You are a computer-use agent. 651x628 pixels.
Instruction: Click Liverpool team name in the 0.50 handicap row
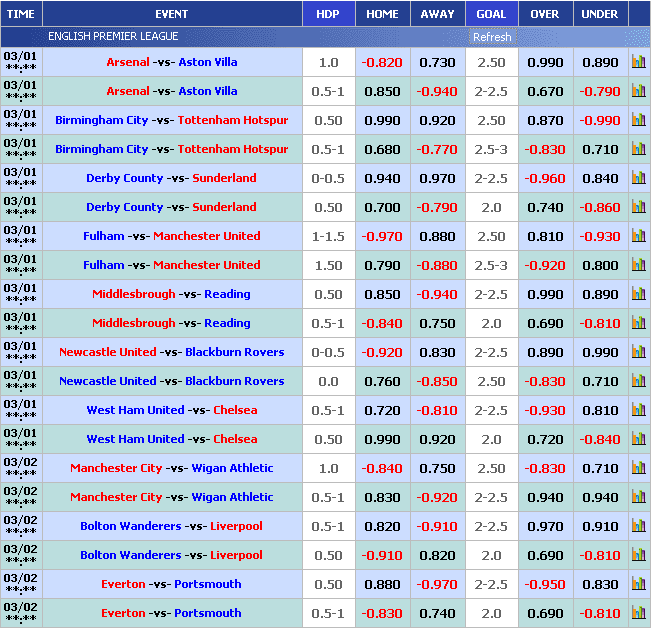point(236,555)
